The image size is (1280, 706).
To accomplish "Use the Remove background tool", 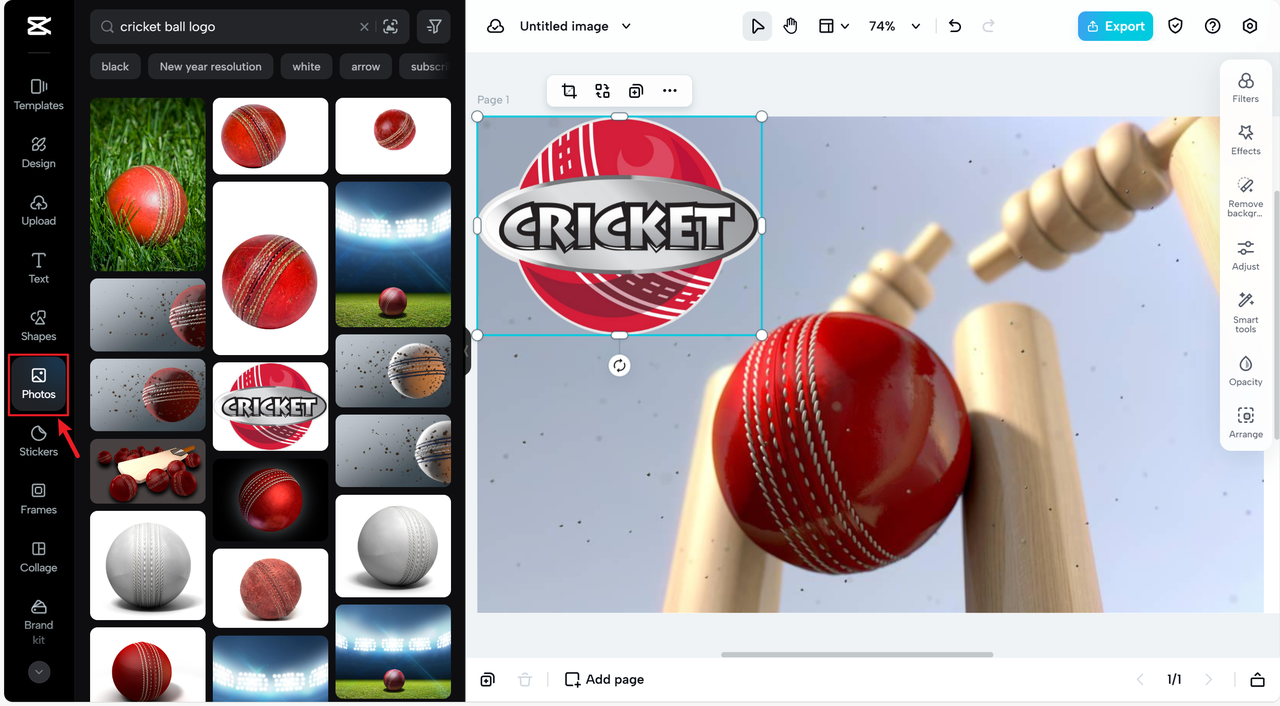I will click(x=1246, y=197).
